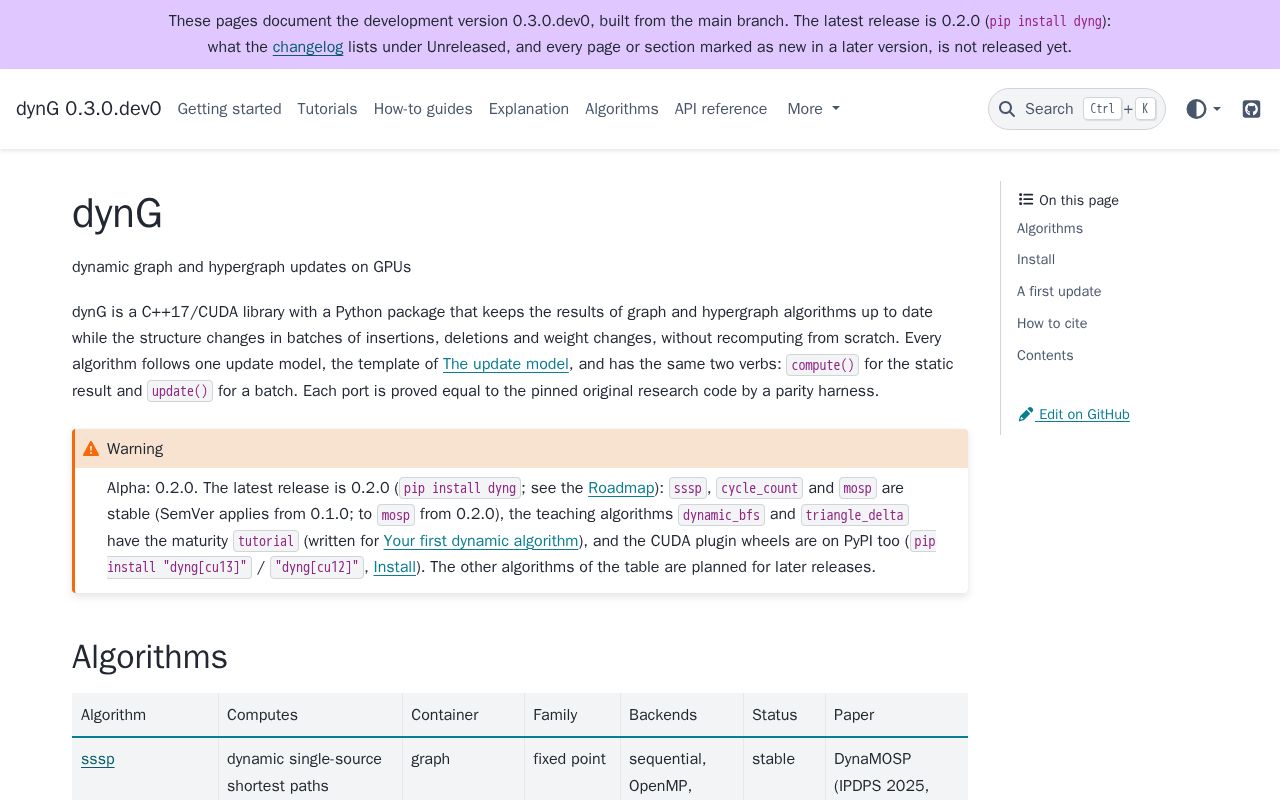
Task: Click the orange warning triangle icon
Action: pos(91,449)
